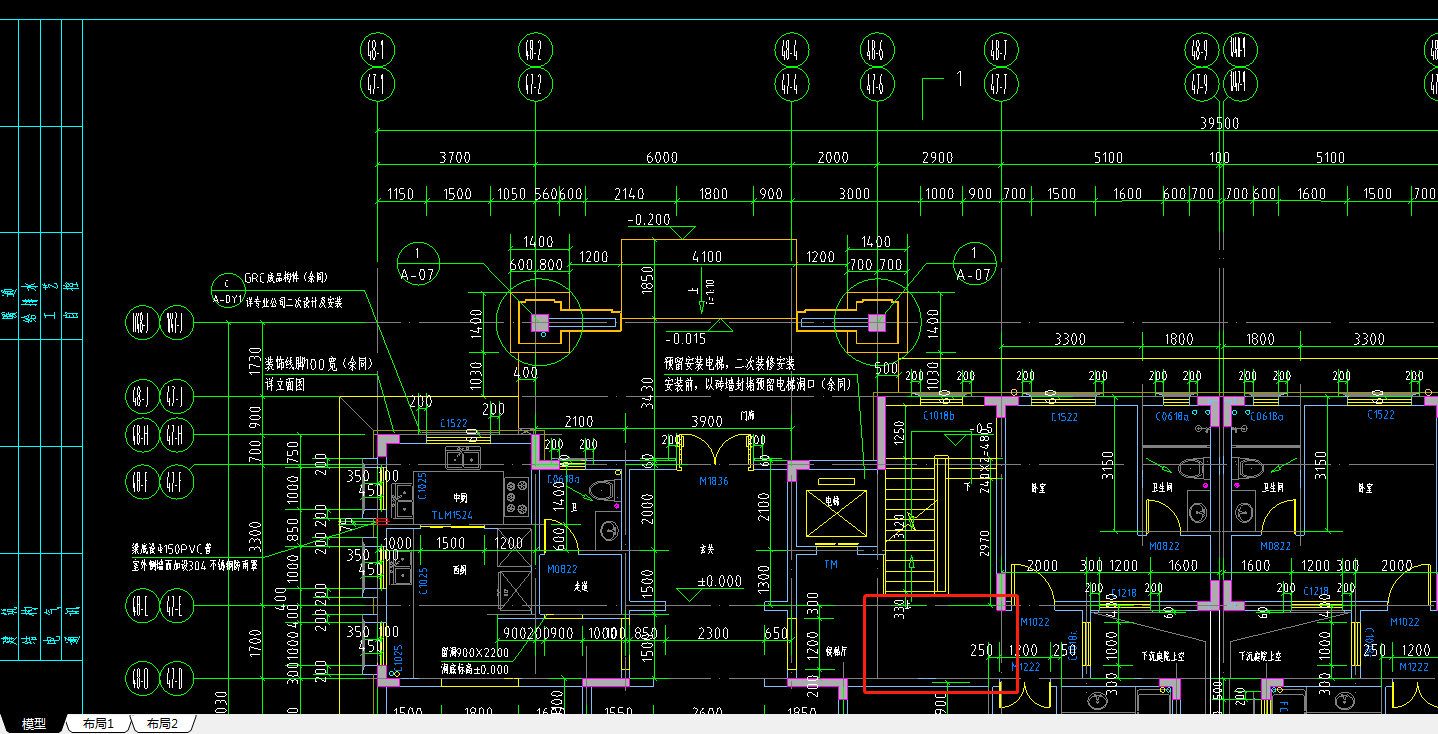The image size is (1438, 734).
Task: Click the 1150 dimension text
Action: click(x=400, y=194)
